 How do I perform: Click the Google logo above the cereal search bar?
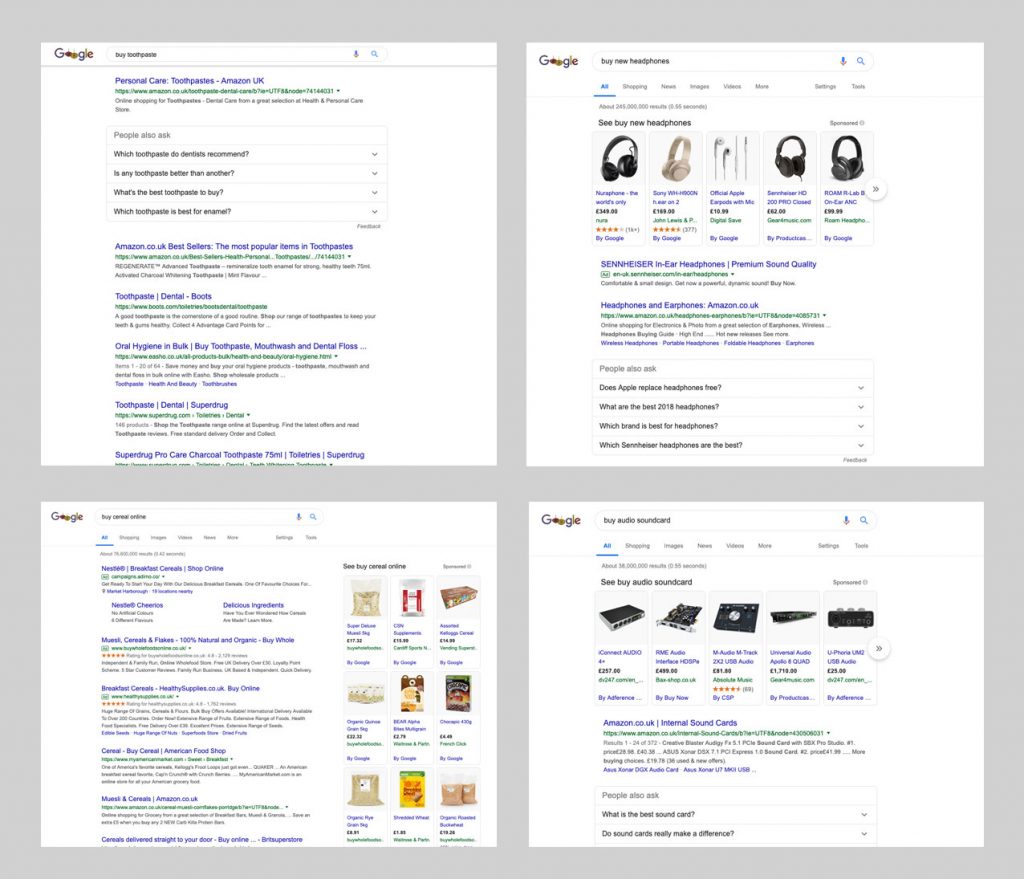pos(66,517)
